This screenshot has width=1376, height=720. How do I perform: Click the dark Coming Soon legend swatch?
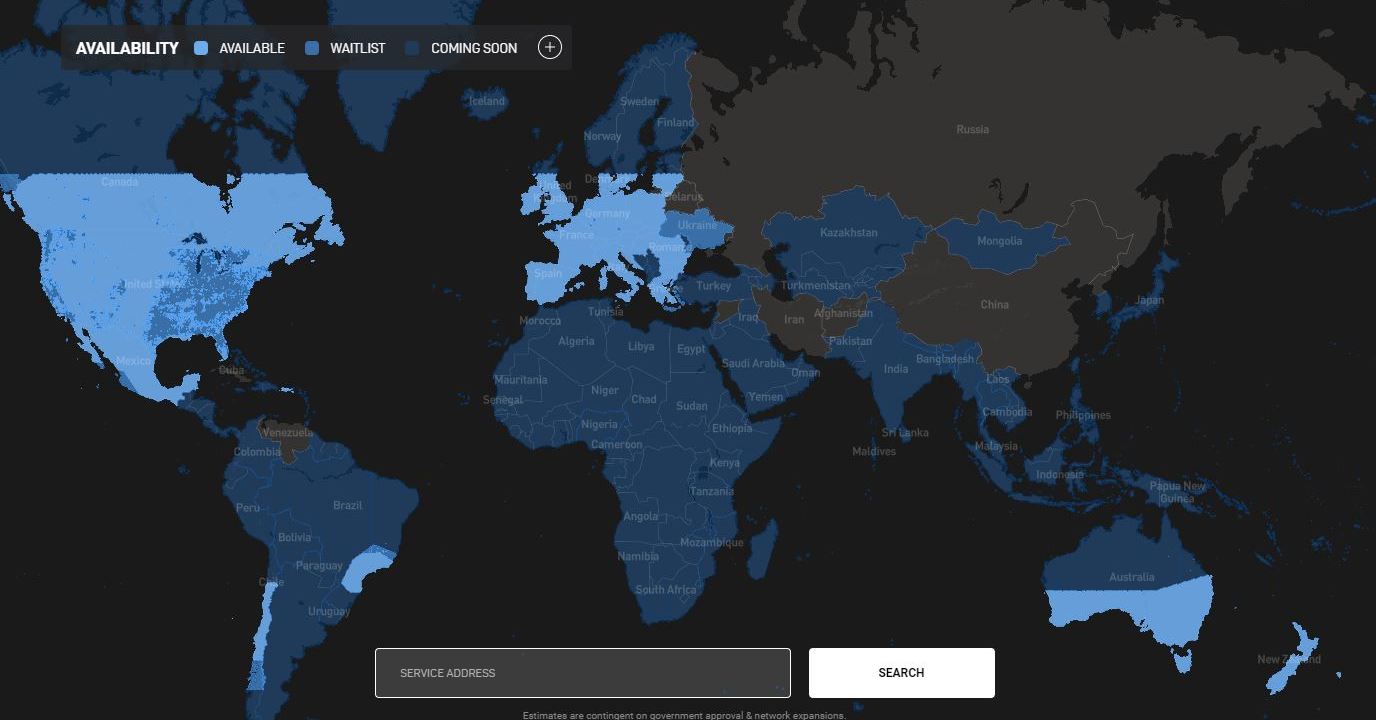point(412,48)
